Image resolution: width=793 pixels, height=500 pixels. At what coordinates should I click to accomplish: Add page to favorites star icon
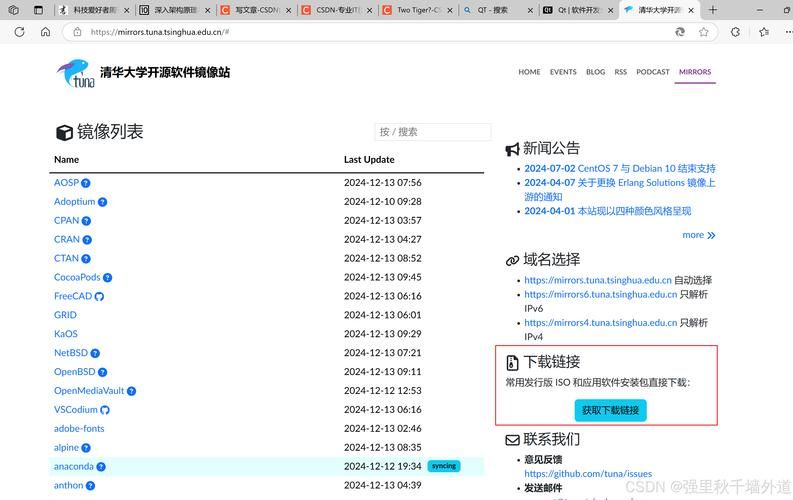click(x=703, y=32)
